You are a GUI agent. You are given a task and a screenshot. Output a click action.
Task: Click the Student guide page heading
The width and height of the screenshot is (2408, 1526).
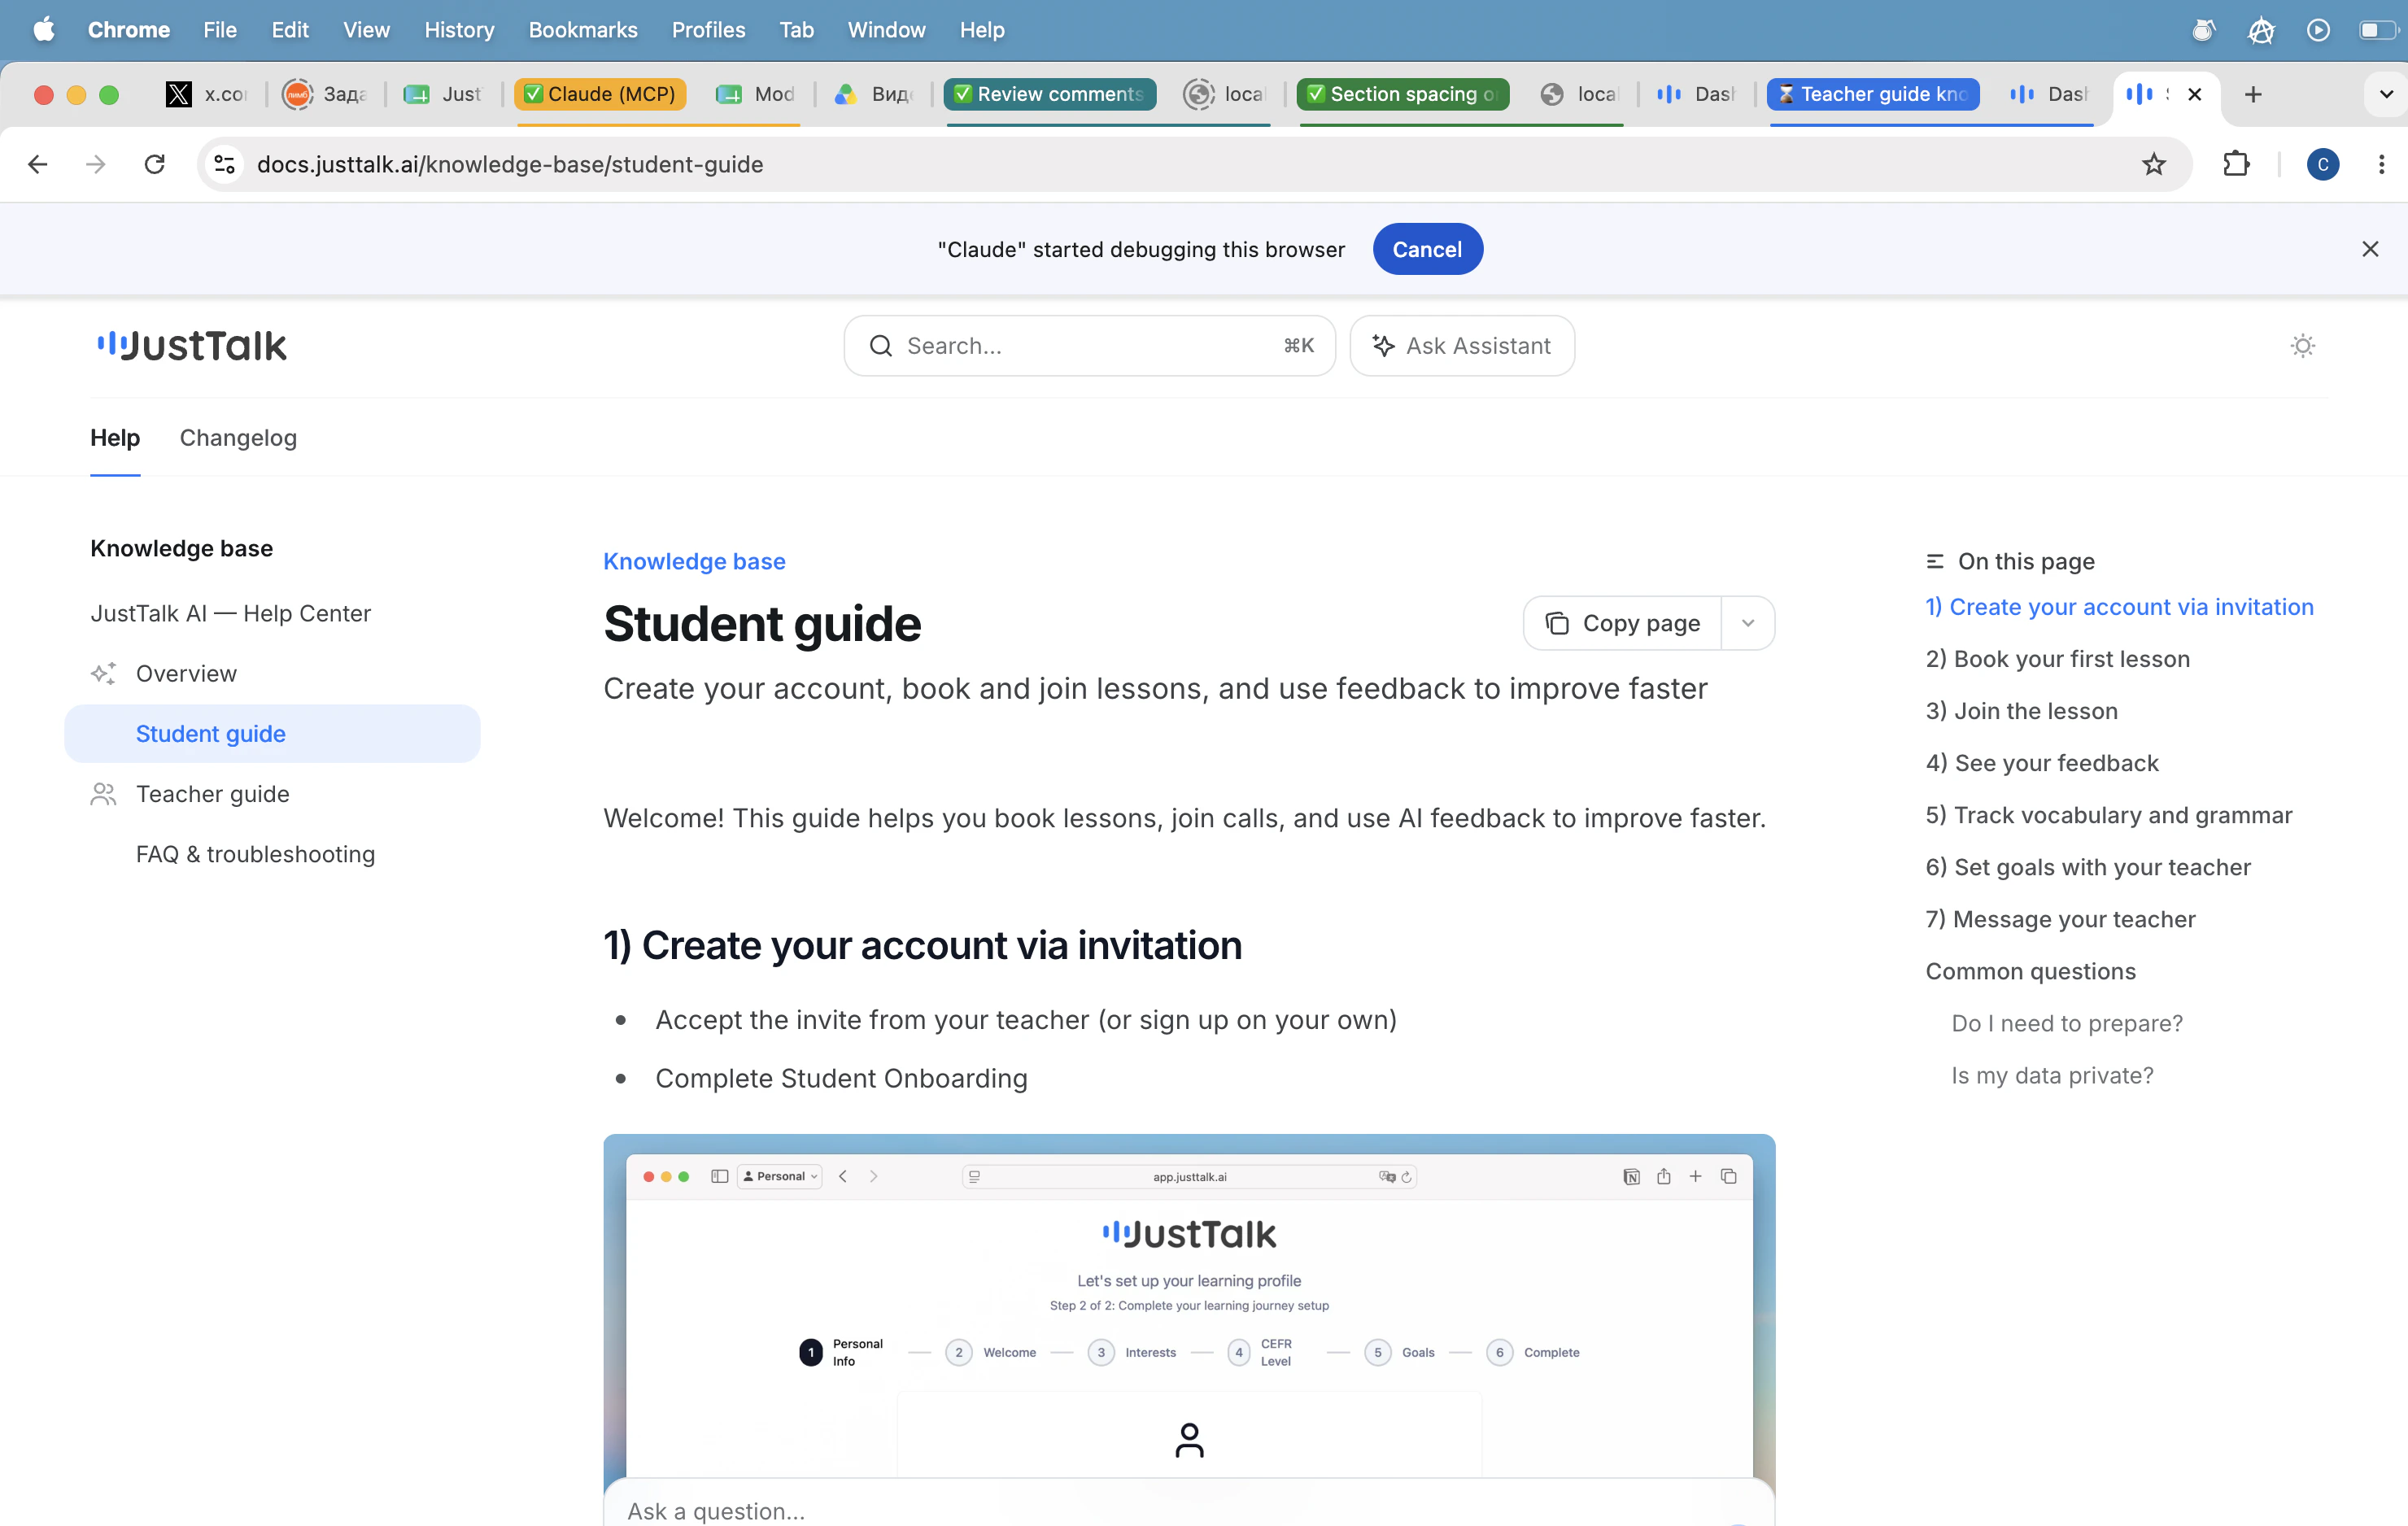[x=762, y=623]
